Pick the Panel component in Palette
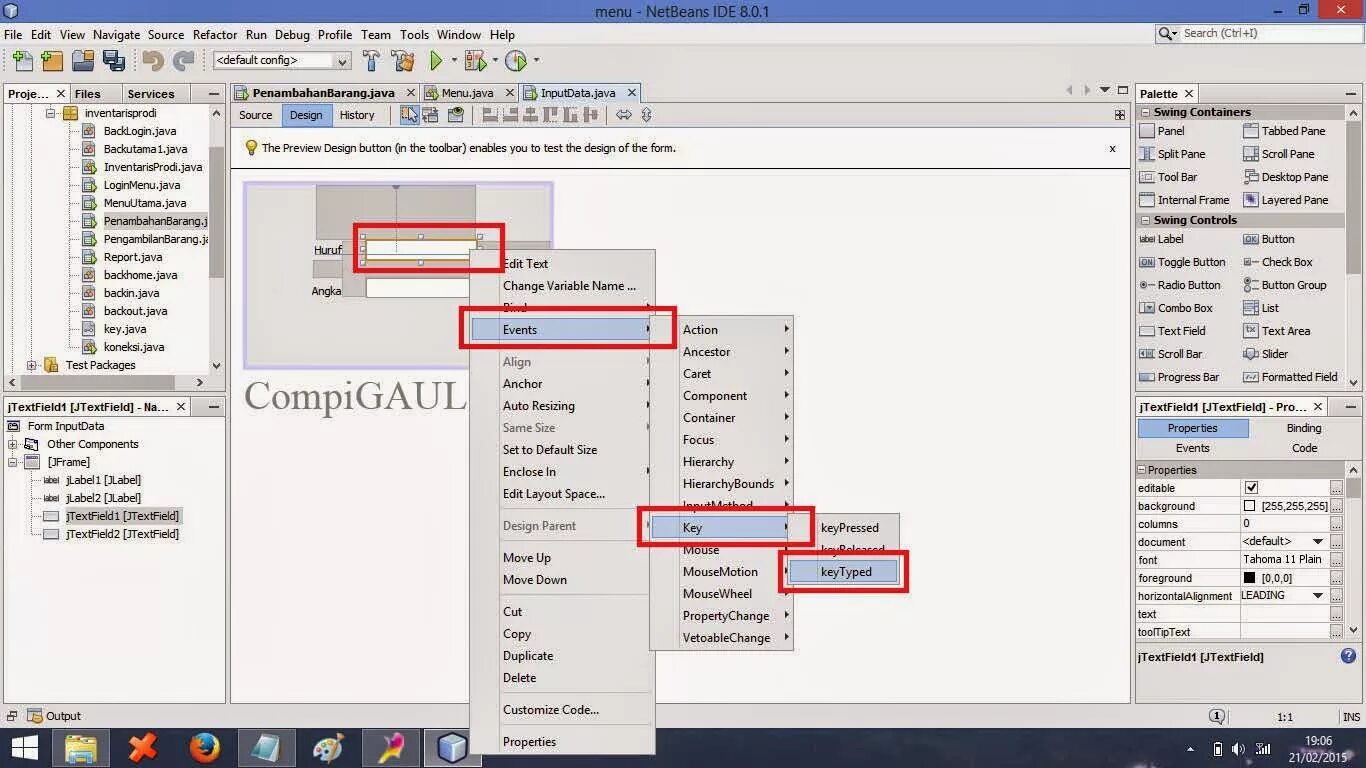This screenshot has width=1366, height=768. pos(1162,131)
